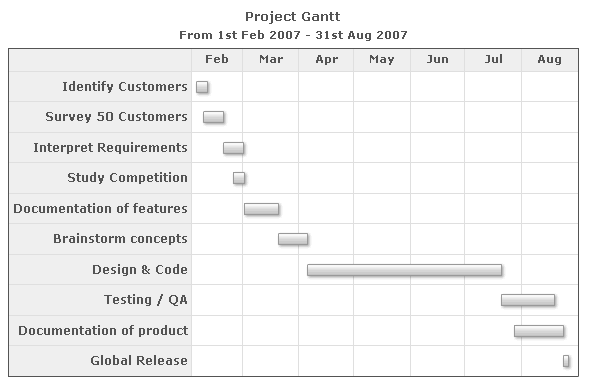589x387 pixels.
Task: Select the Testing / QA bar
Action: point(528,300)
